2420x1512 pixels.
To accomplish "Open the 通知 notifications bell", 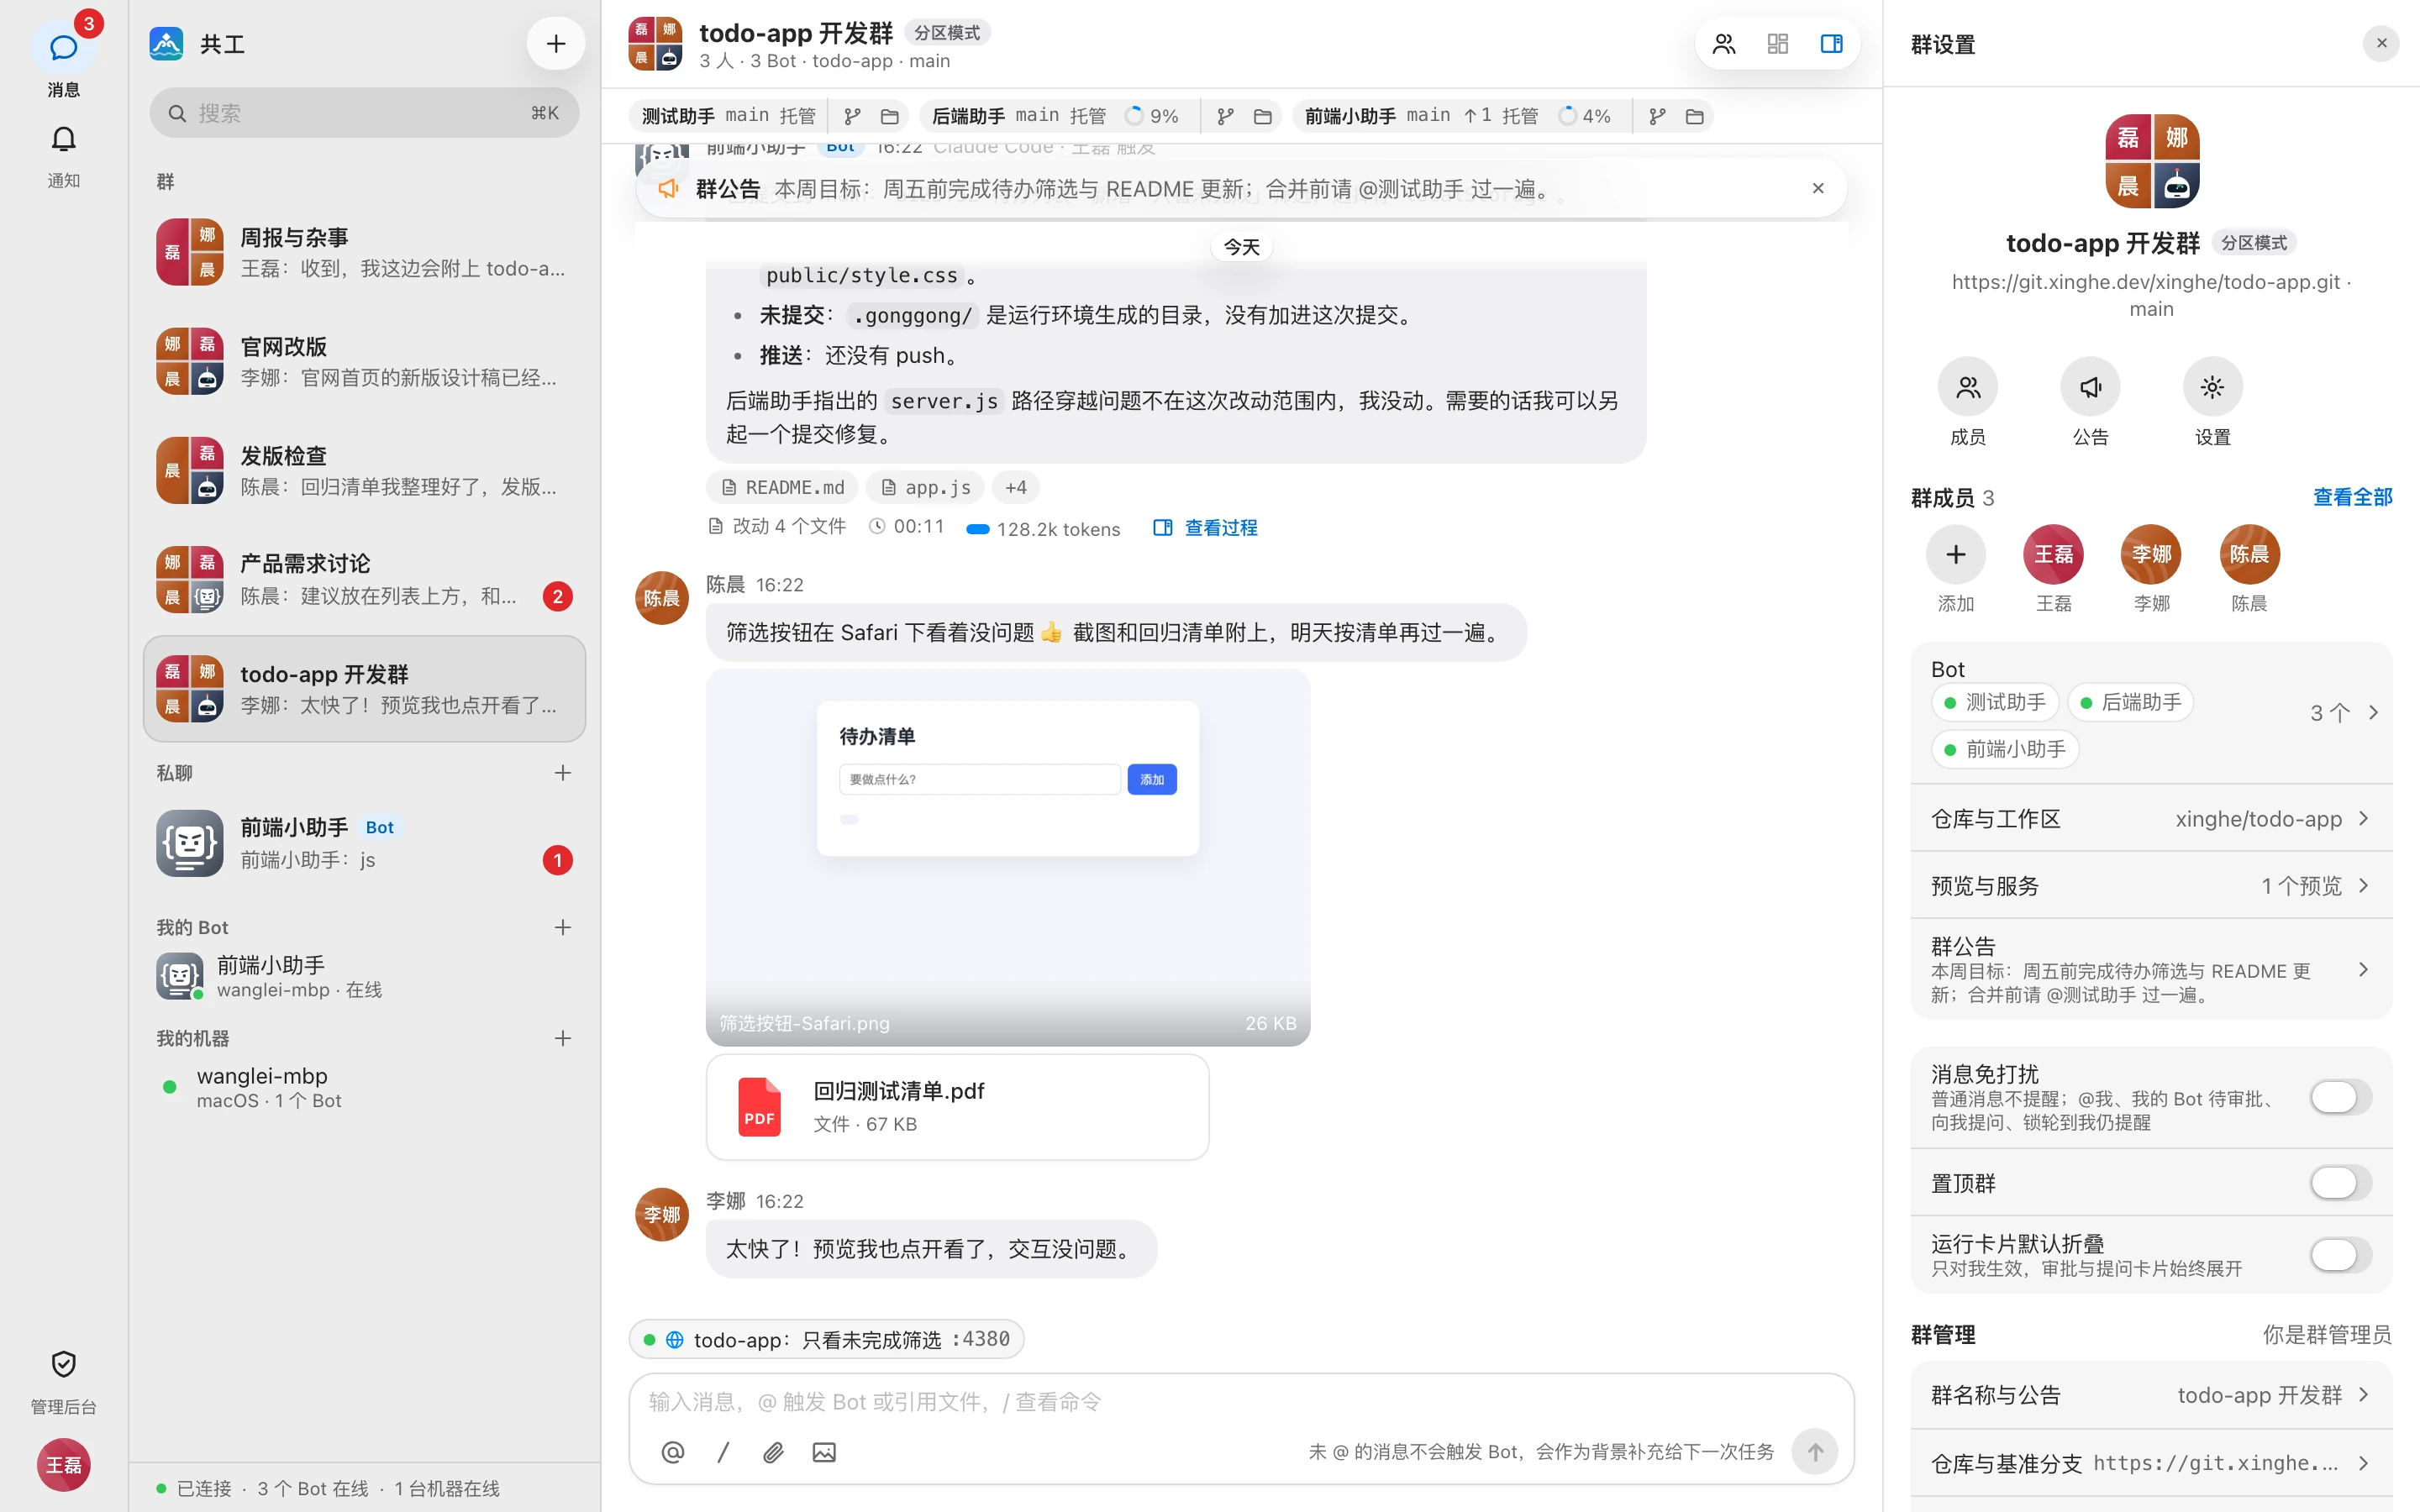I will click(x=63, y=139).
